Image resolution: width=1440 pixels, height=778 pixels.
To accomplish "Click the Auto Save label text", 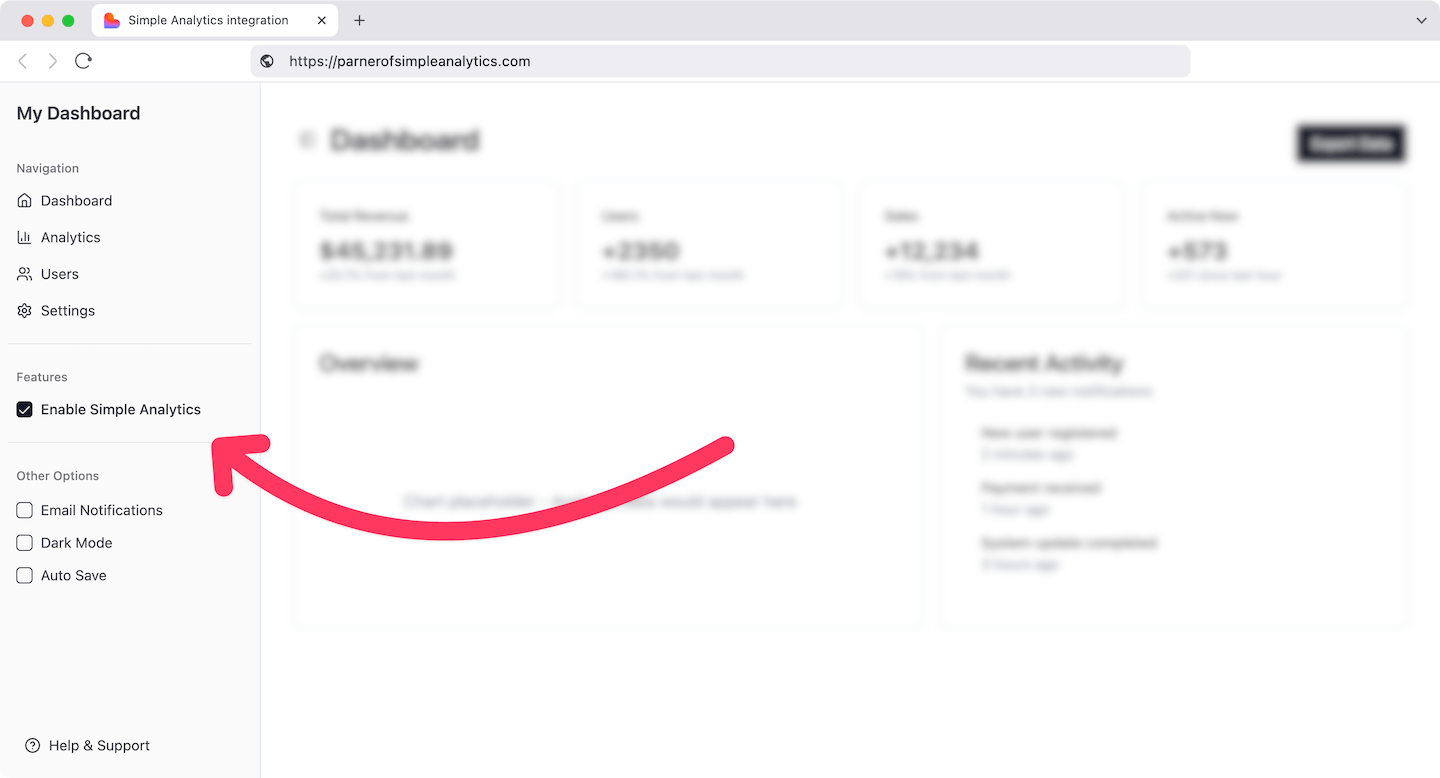I will tap(74, 576).
